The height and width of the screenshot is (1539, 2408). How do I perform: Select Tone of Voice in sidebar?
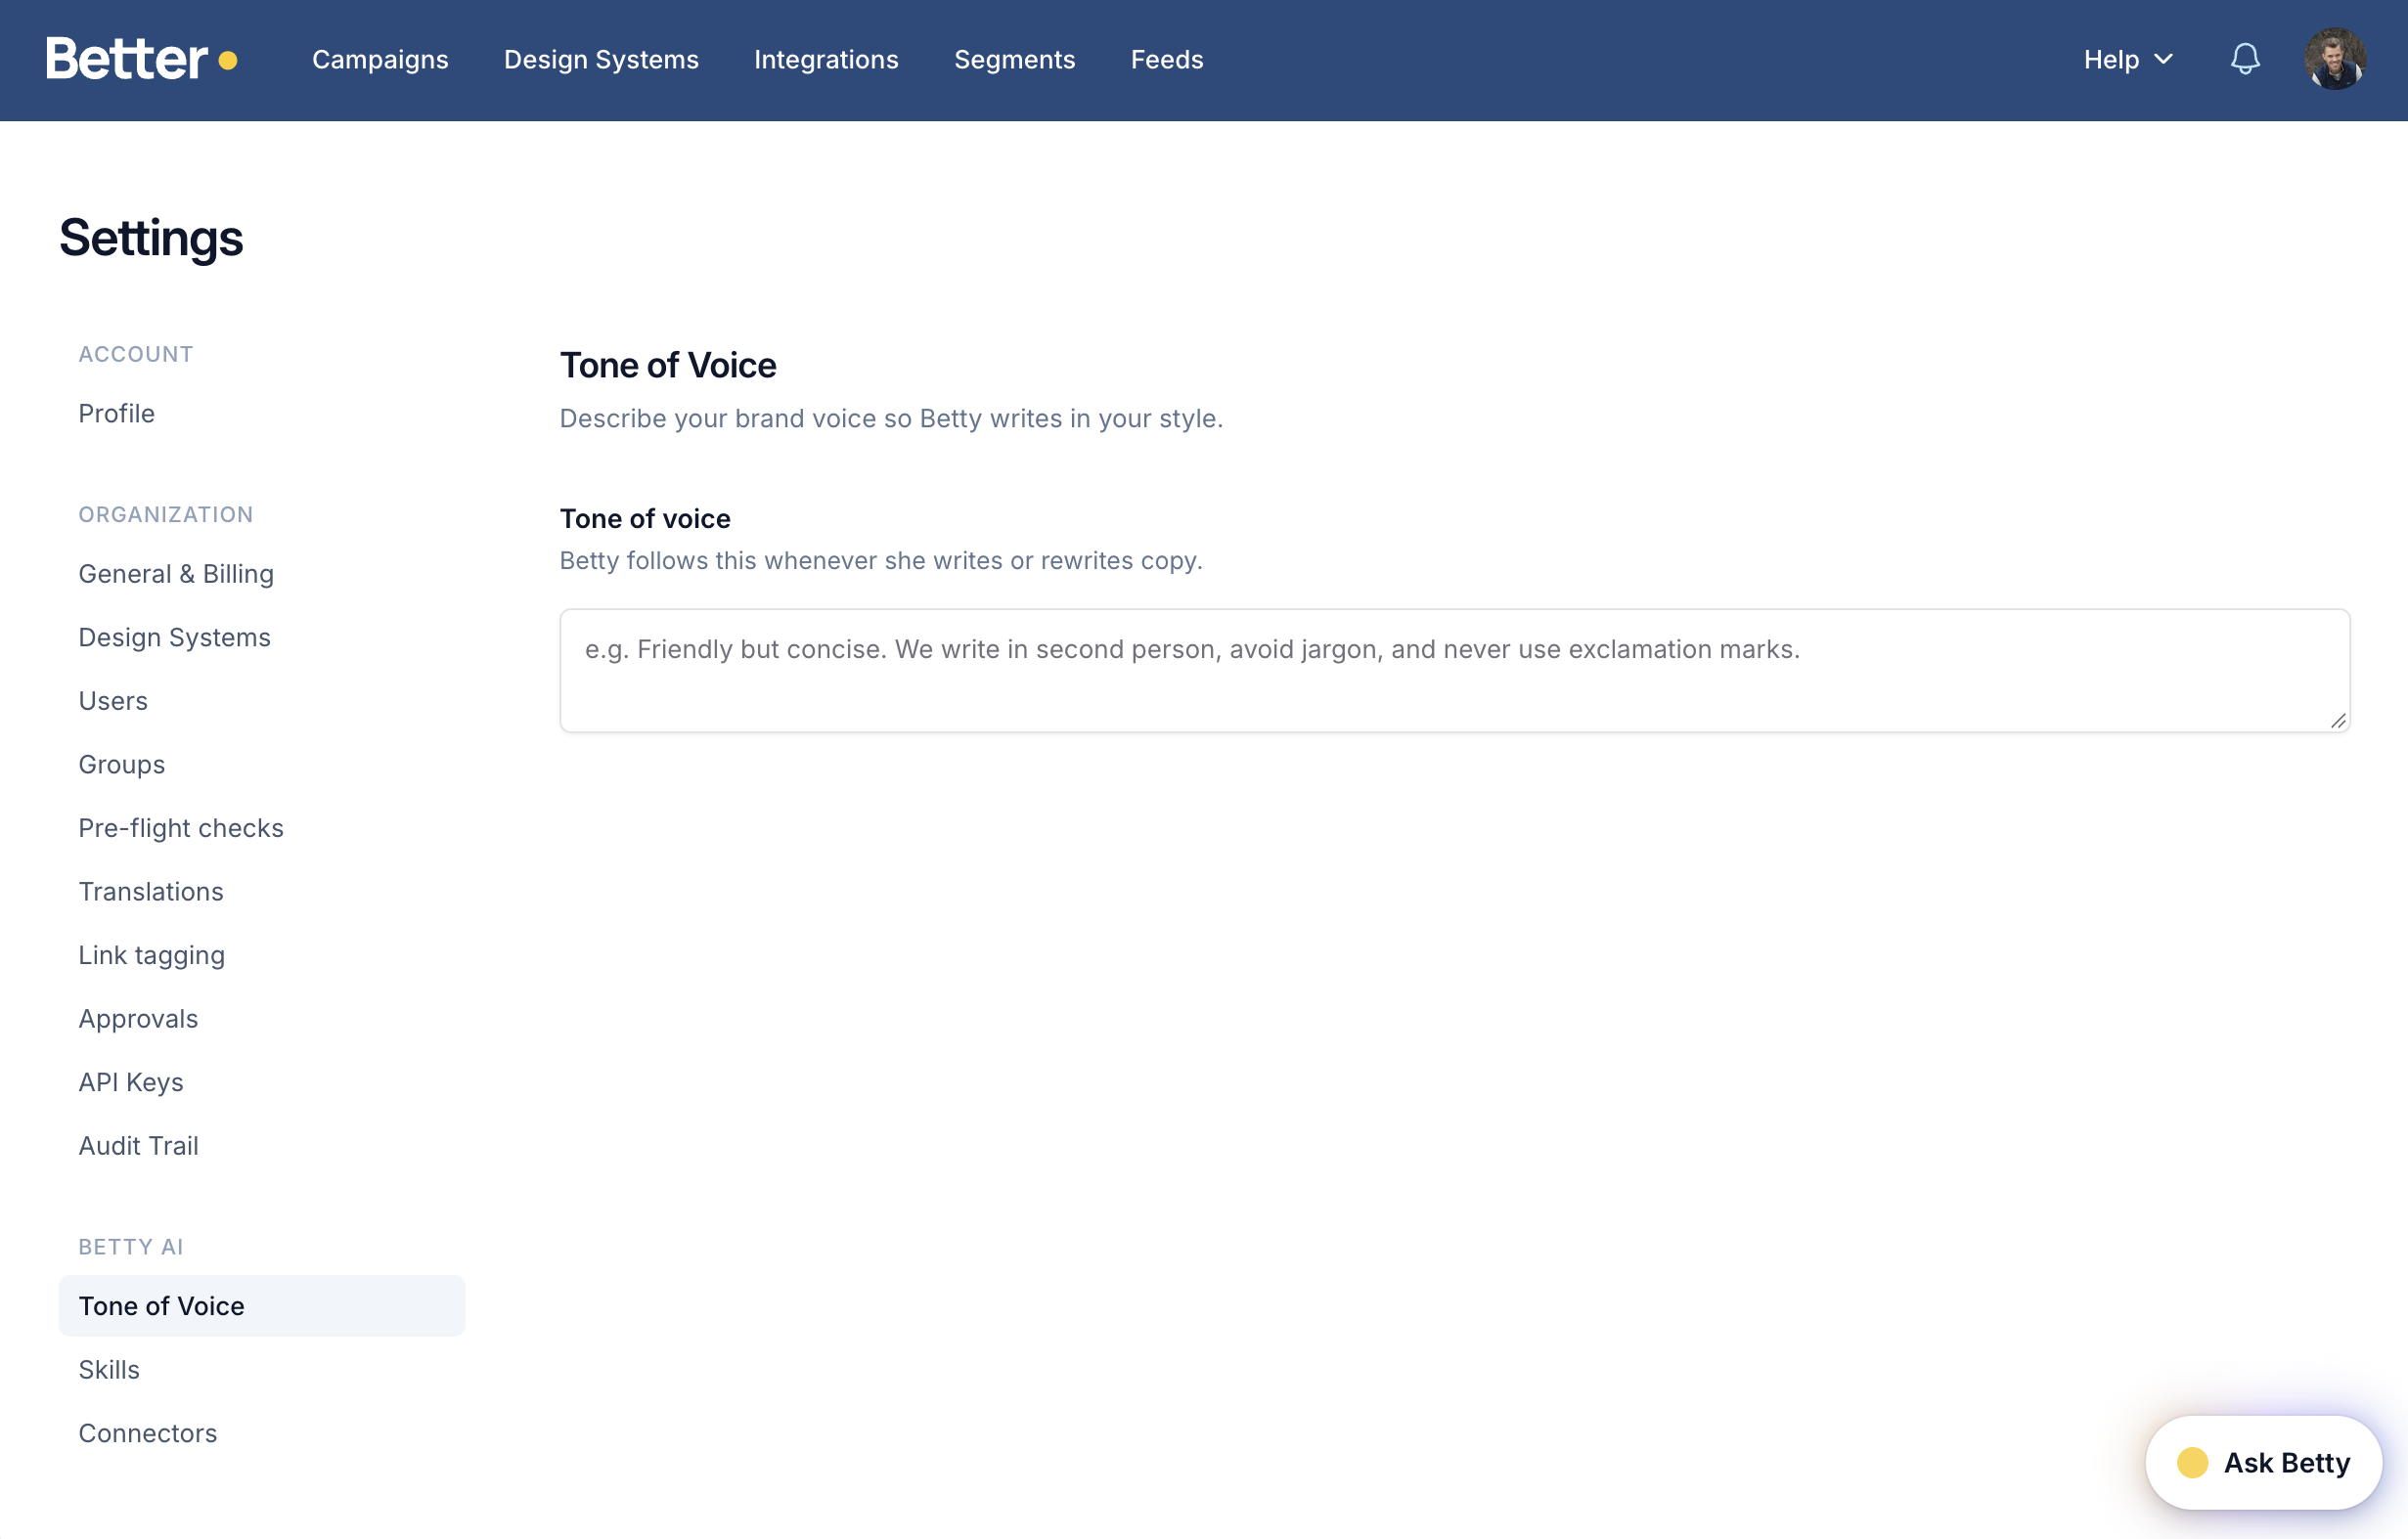point(261,1306)
